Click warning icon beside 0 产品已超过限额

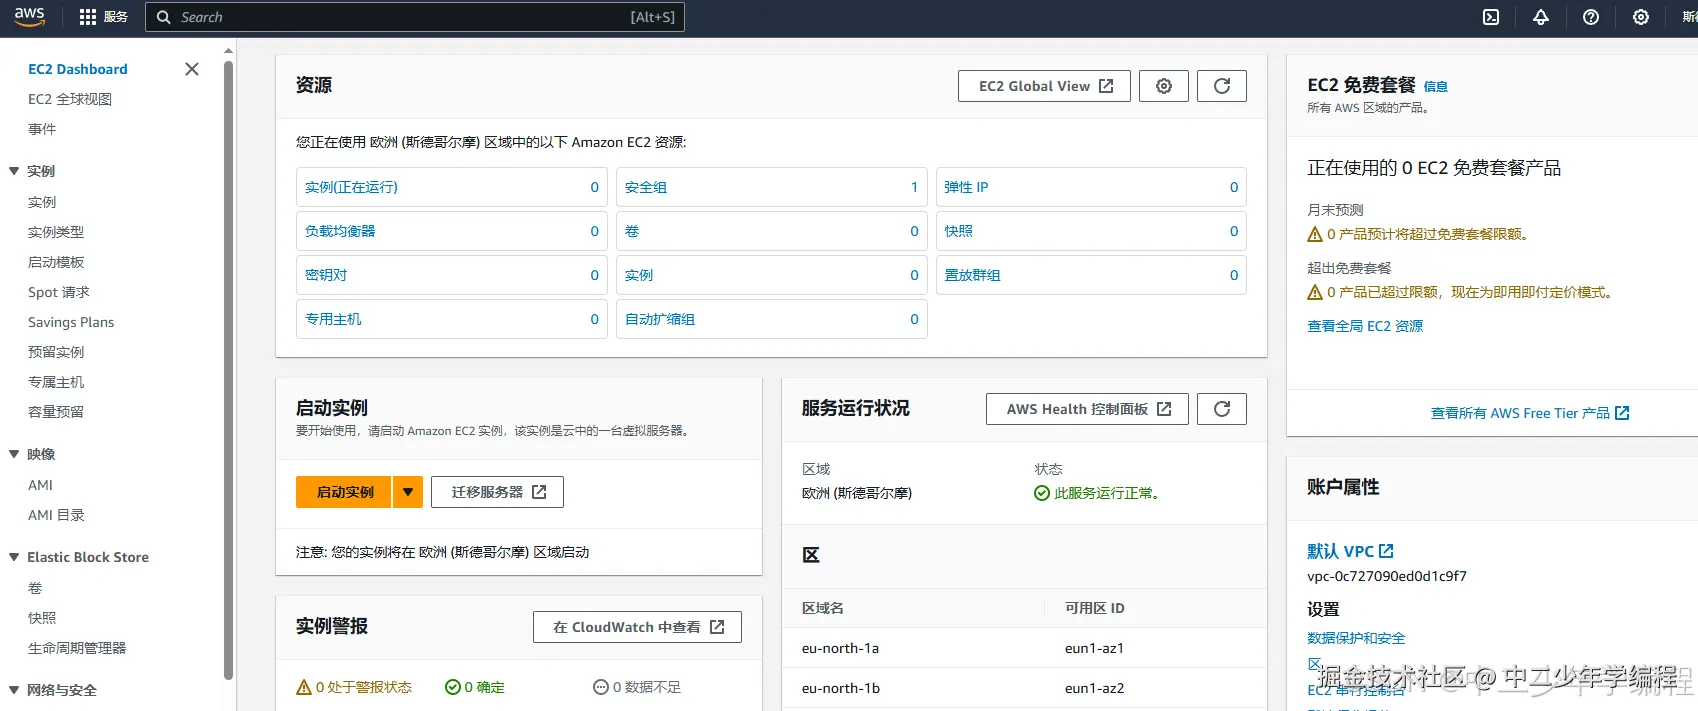[x=1315, y=292]
